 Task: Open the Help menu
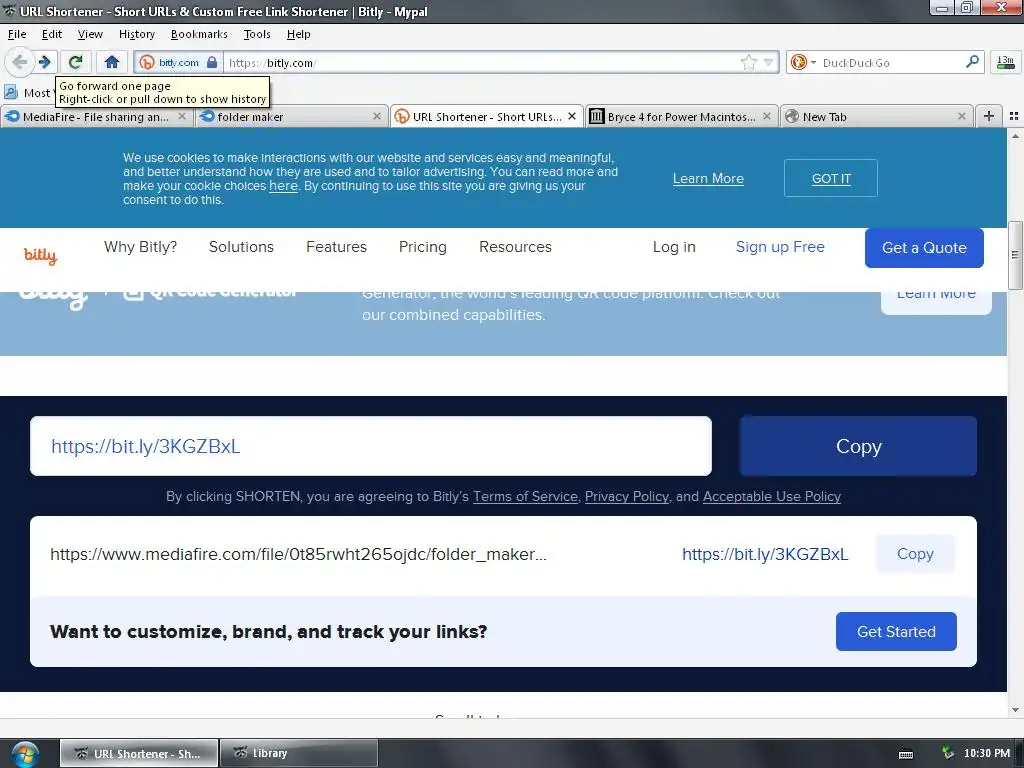click(x=298, y=34)
